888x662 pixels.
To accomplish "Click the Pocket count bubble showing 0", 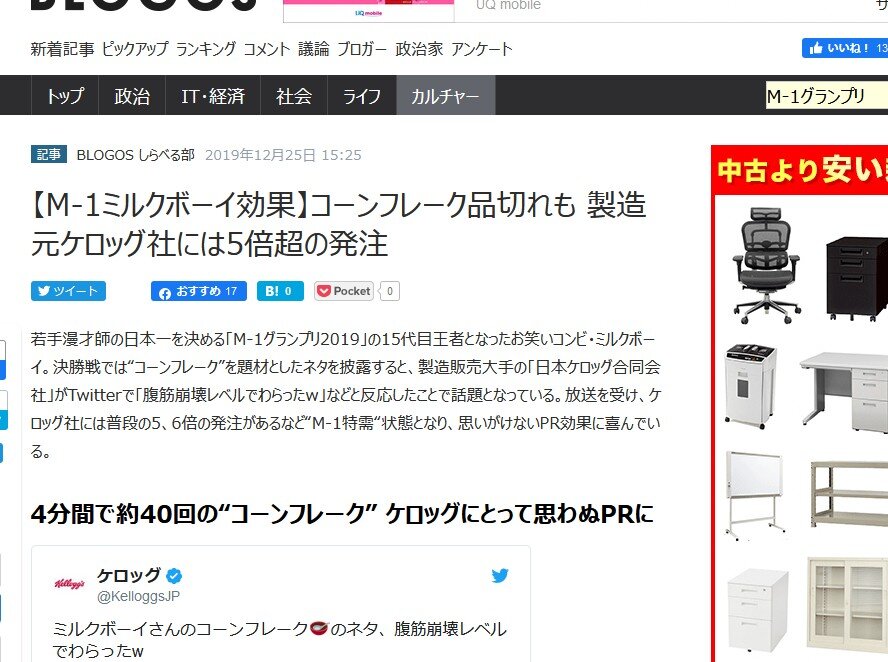I will click(x=390, y=291).
